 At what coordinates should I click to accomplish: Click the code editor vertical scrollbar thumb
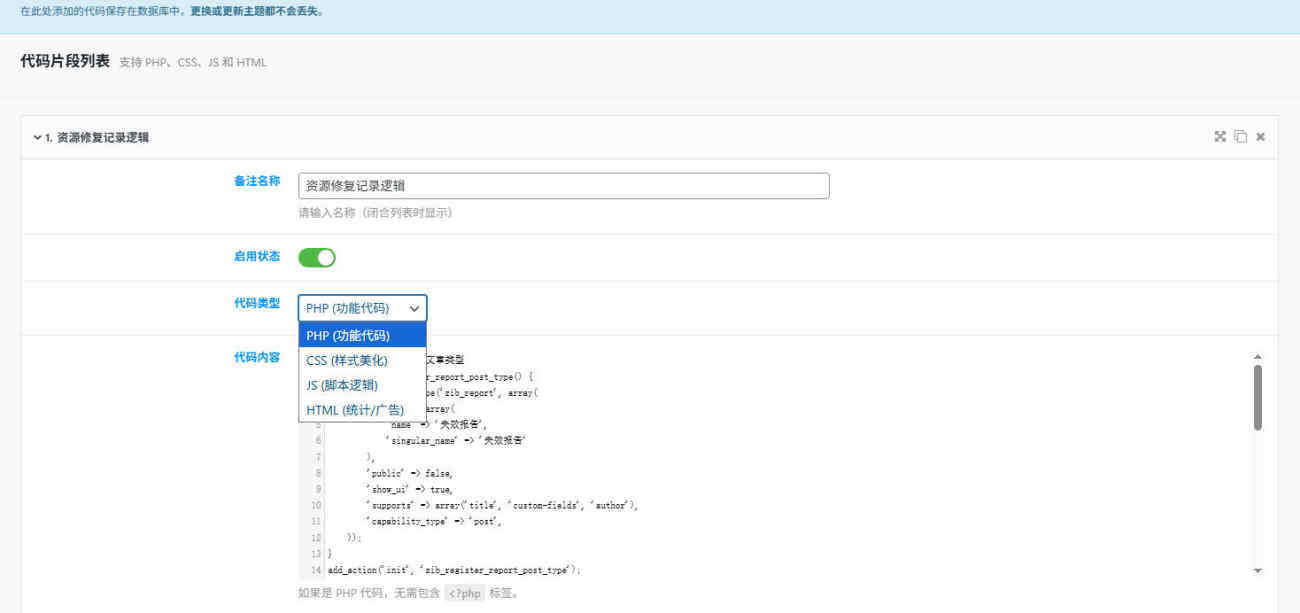(1257, 397)
